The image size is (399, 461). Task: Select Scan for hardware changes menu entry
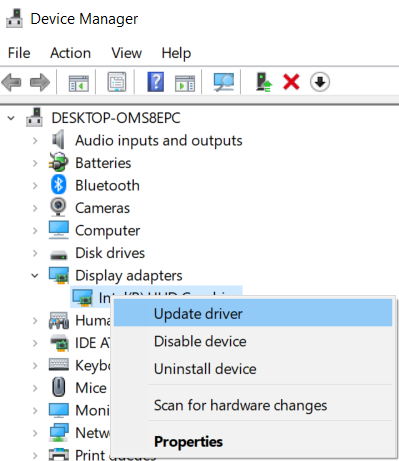point(253,405)
